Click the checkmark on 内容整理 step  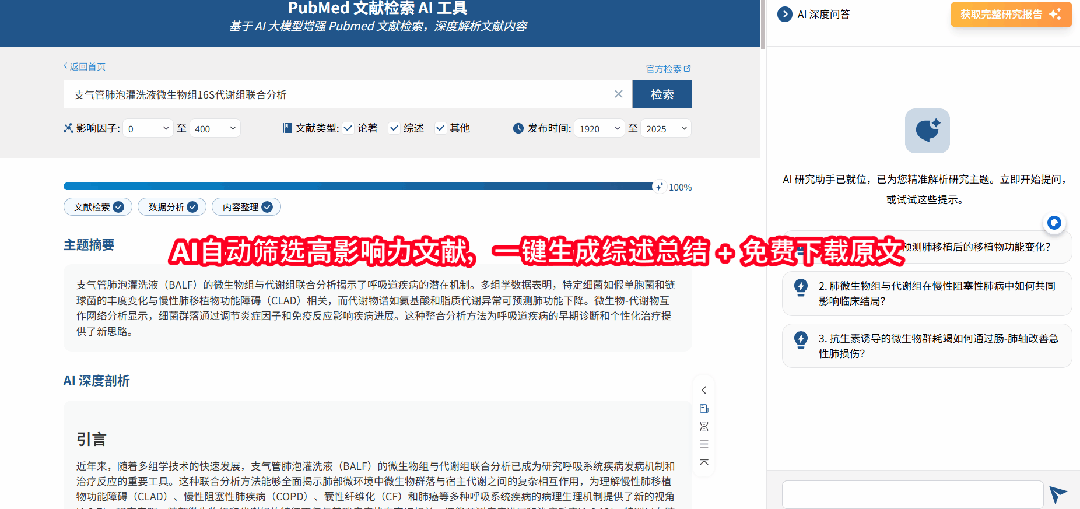pos(267,207)
